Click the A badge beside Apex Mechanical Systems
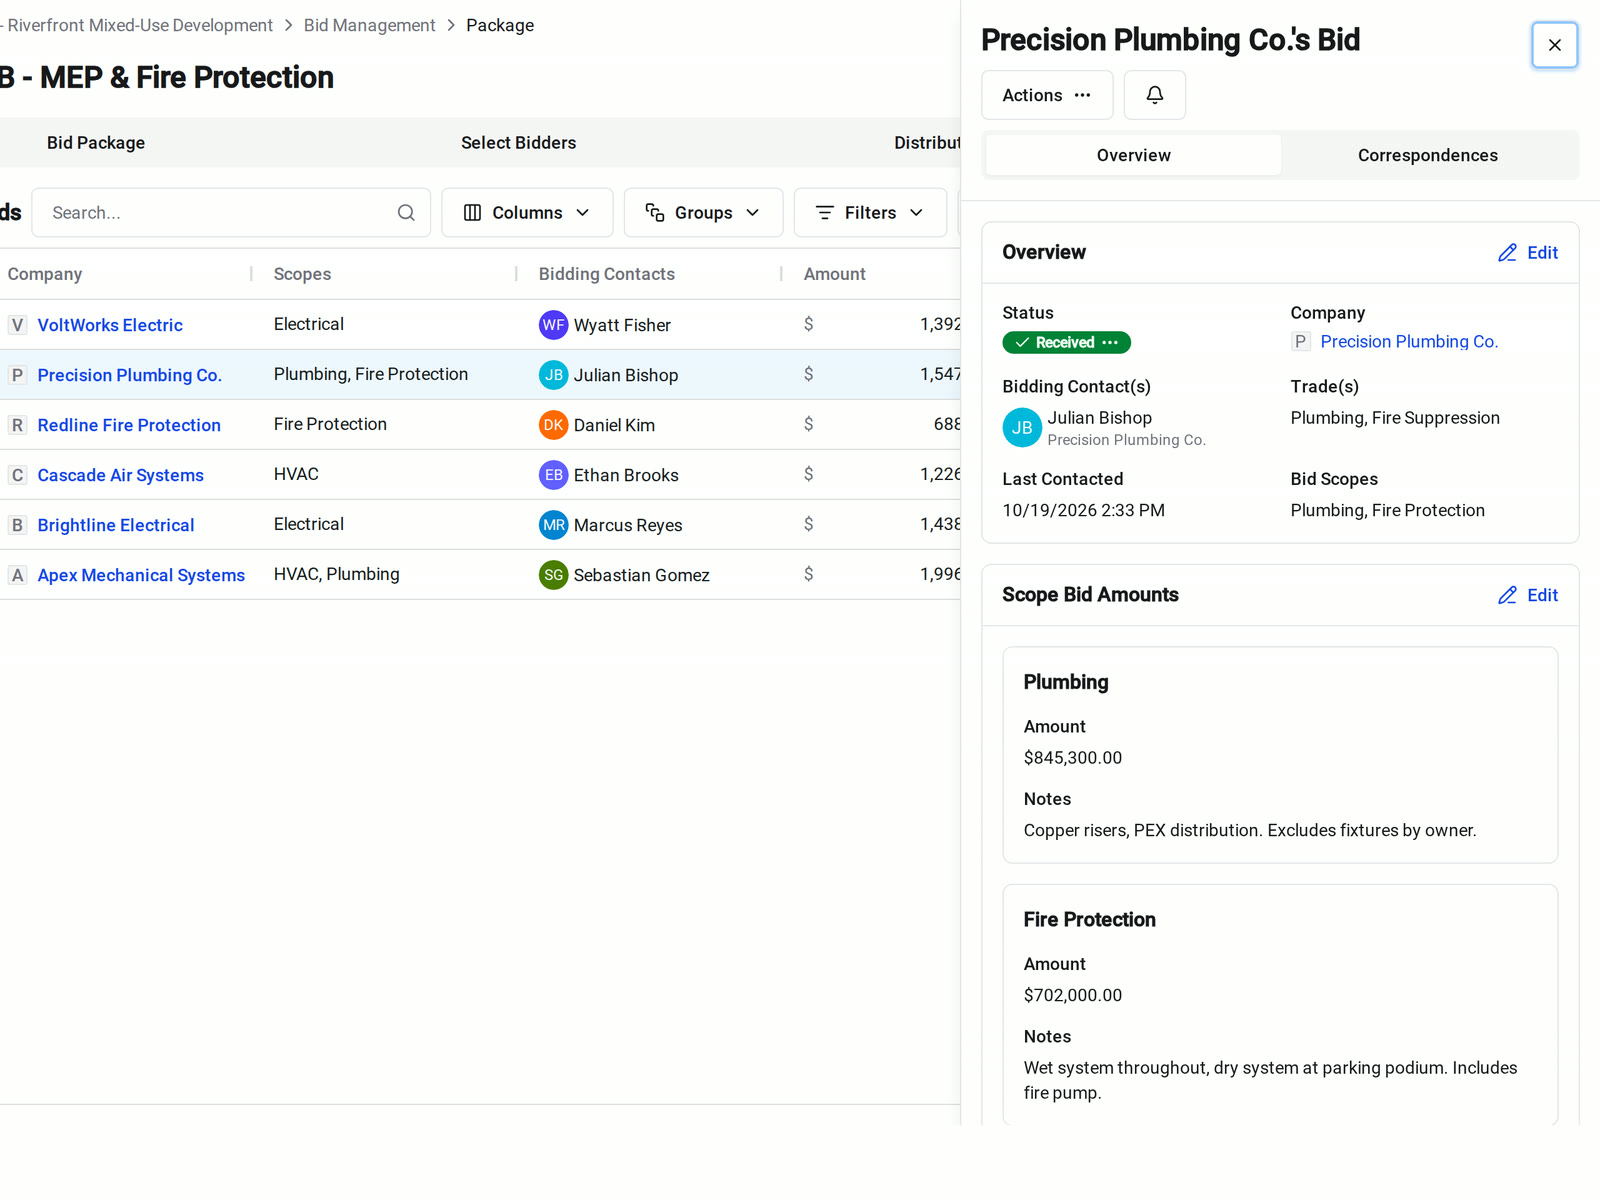Viewport: 1600px width, 1200px height. point(17,575)
